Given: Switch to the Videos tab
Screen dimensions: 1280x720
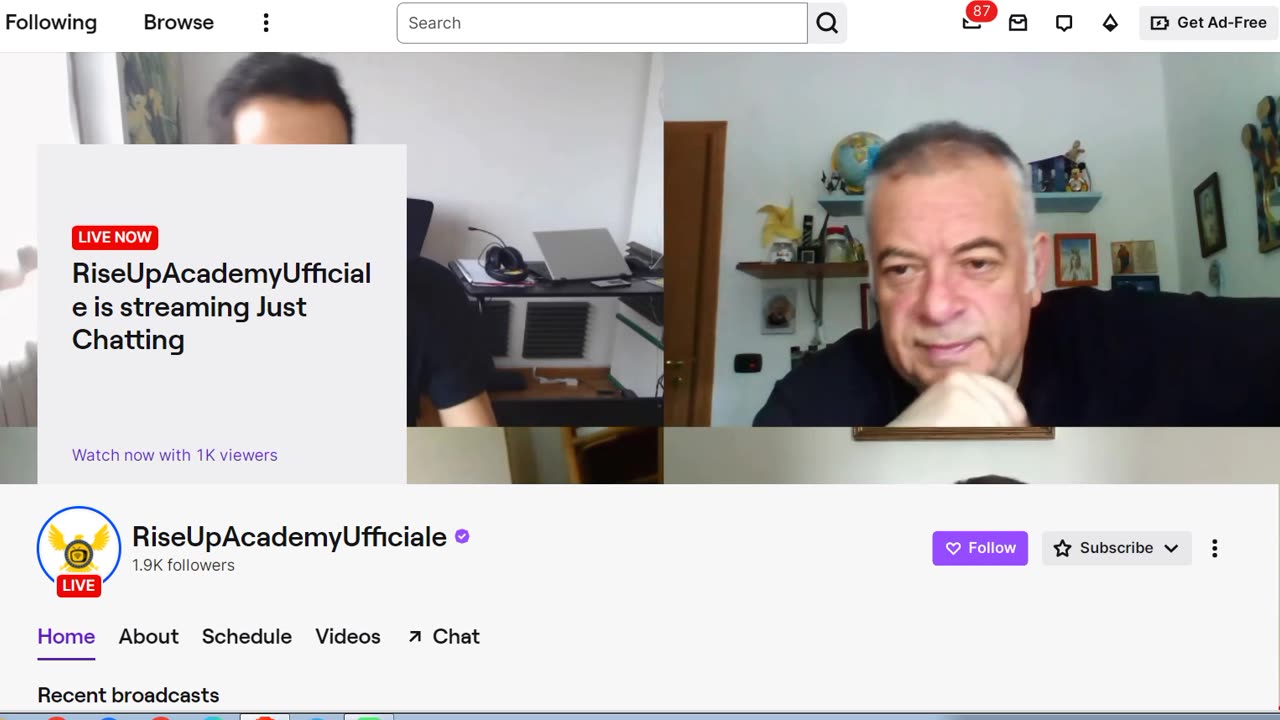Looking at the screenshot, I should 348,637.
